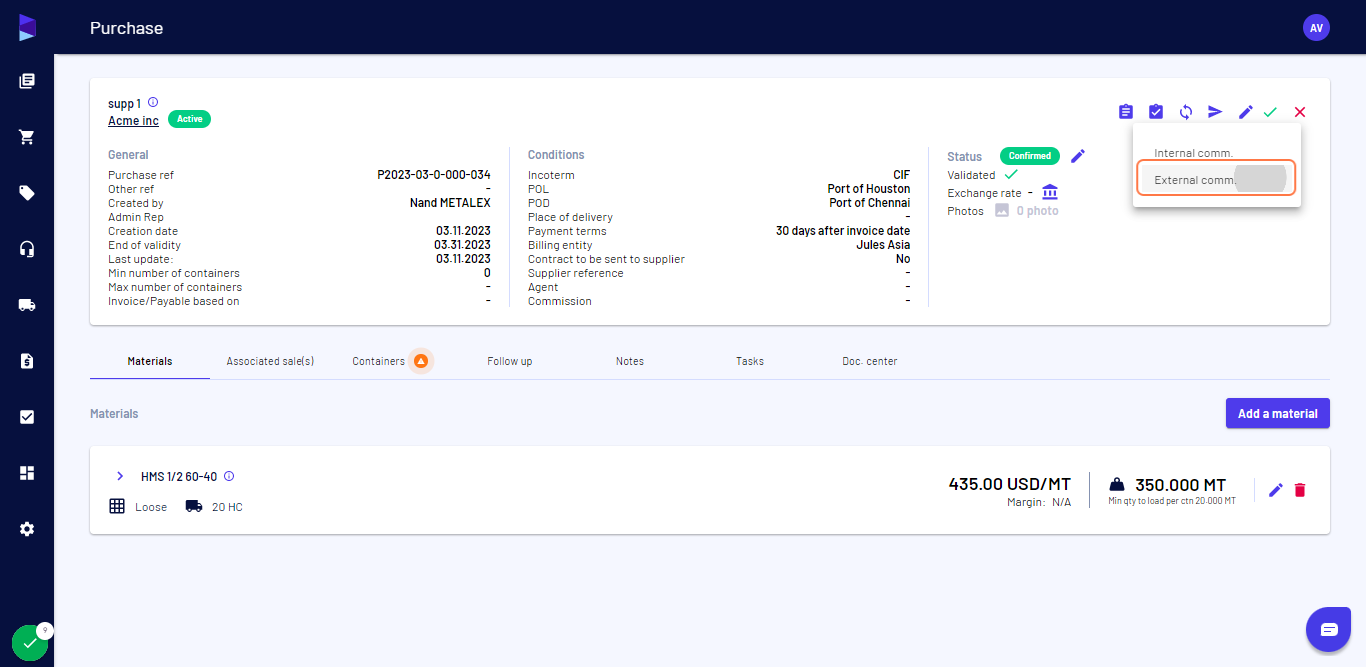
Task: Click the bank exchange rate icon
Action: coord(1050,192)
